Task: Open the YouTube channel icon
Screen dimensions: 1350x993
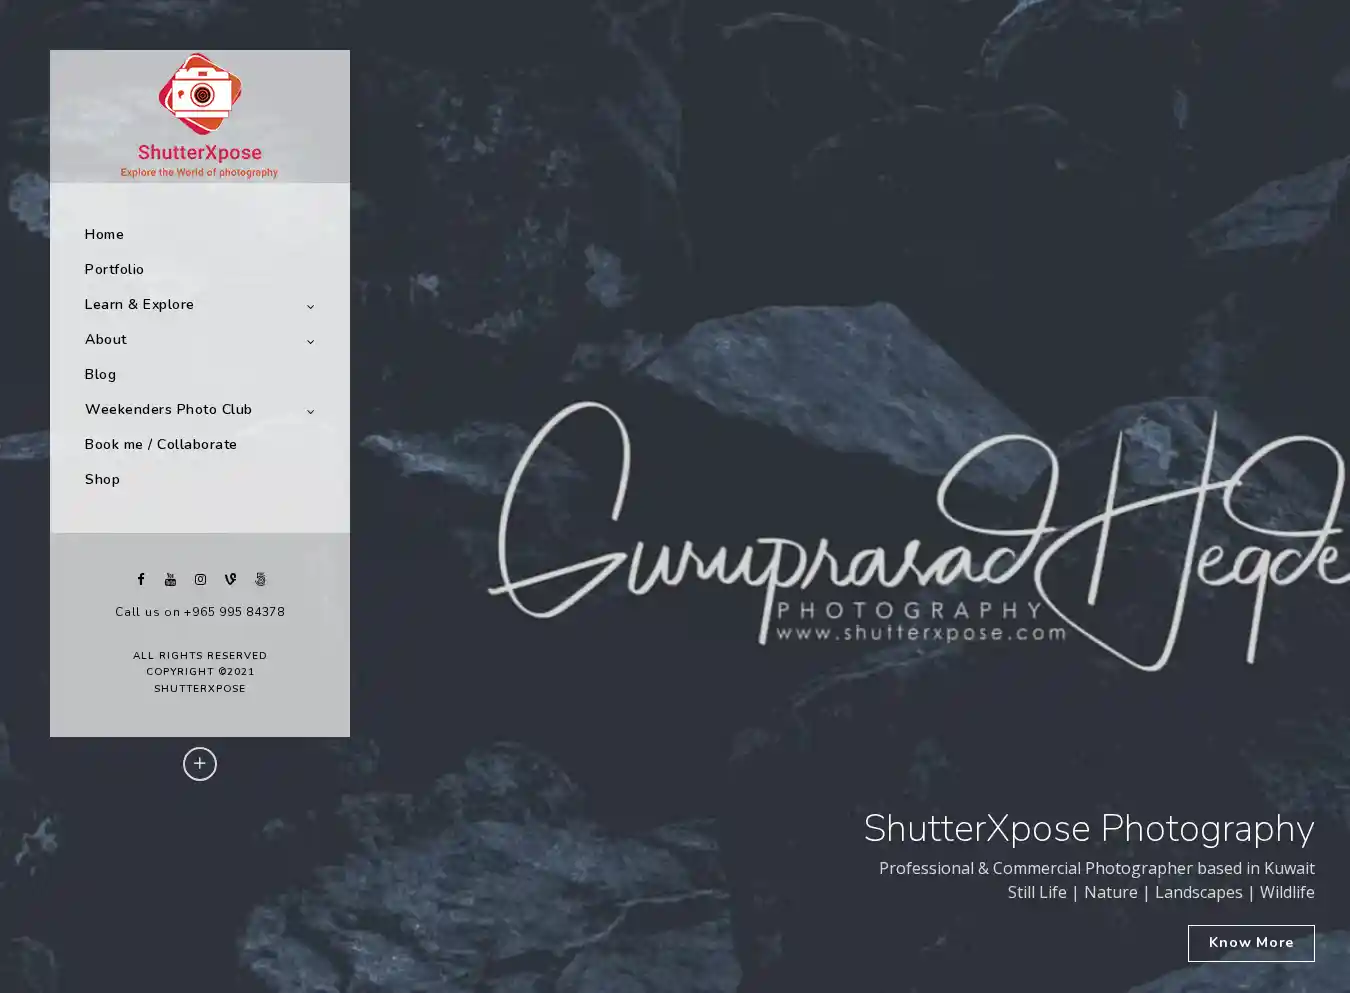Action: [170, 579]
